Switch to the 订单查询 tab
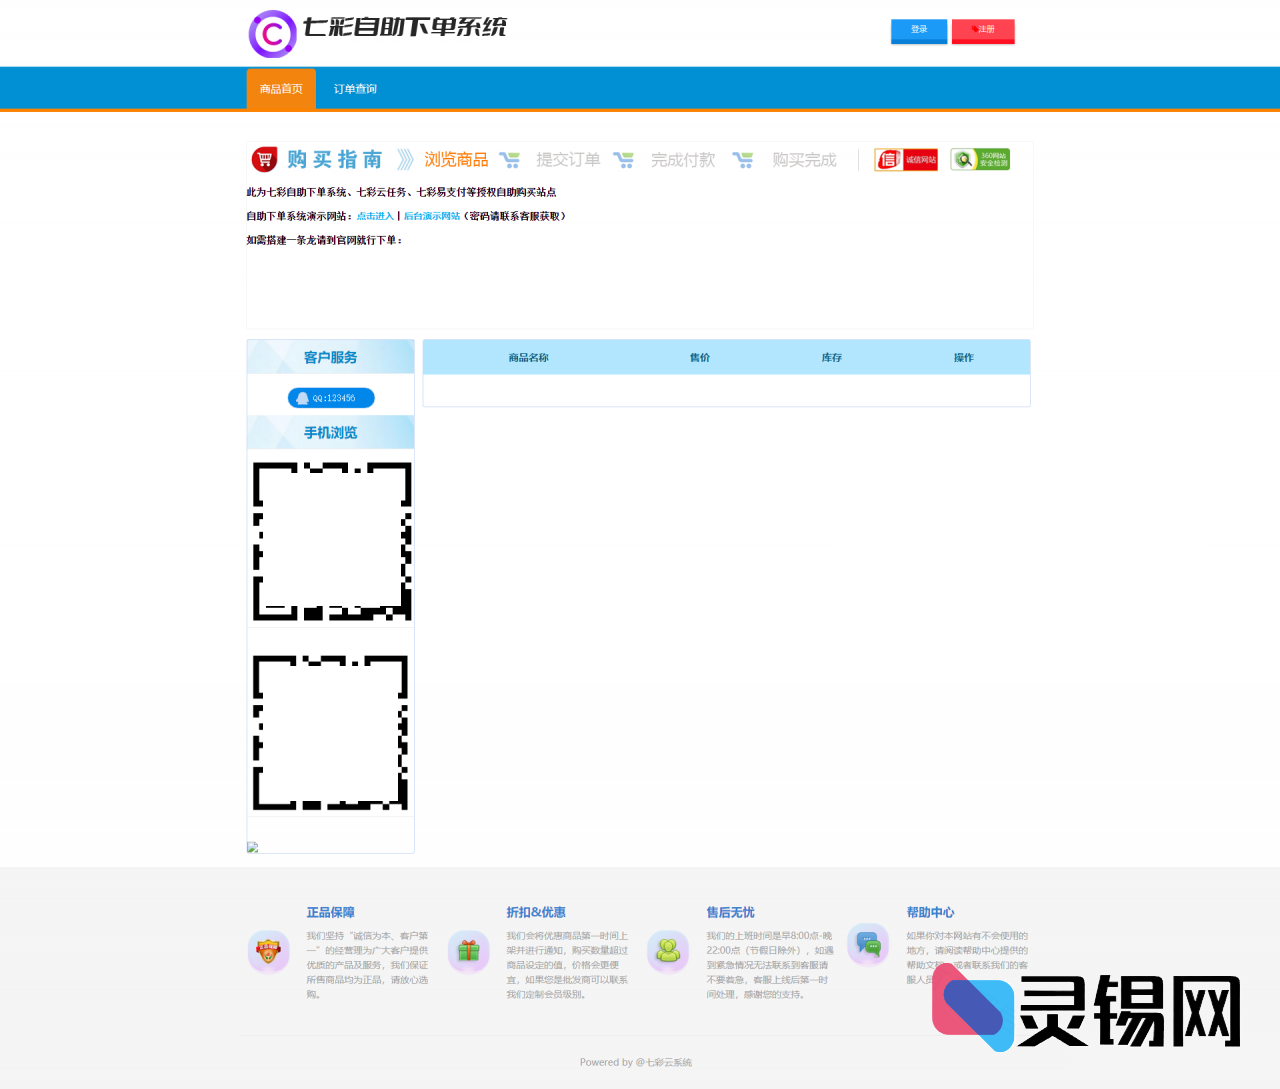Viewport: 1280px width, 1089px height. point(355,89)
